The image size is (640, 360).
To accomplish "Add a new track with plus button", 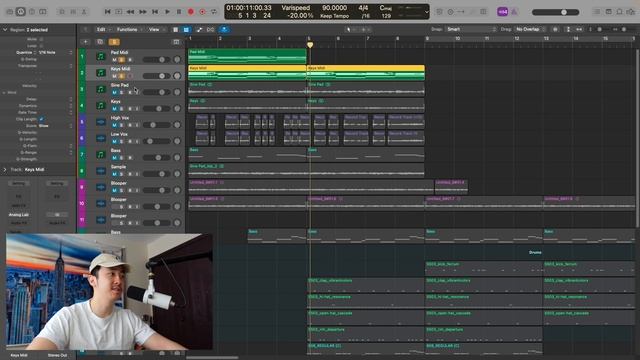I will click(x=85, y=42).
